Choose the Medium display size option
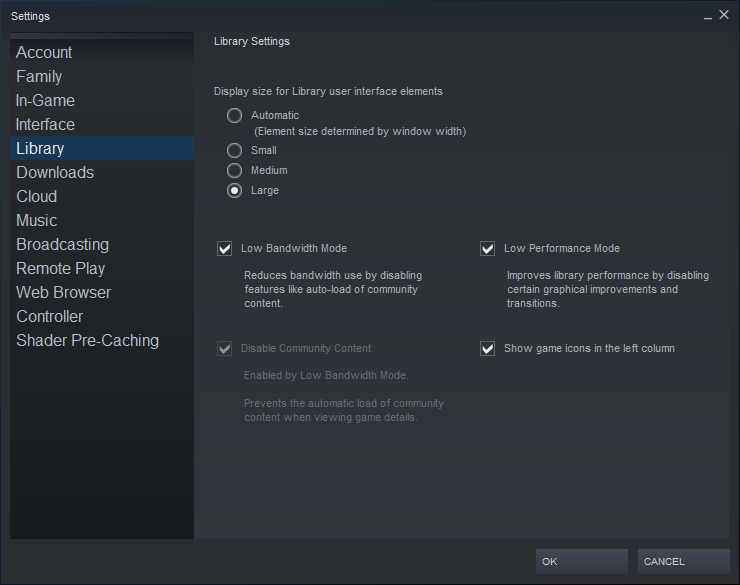 coord(235,170)
